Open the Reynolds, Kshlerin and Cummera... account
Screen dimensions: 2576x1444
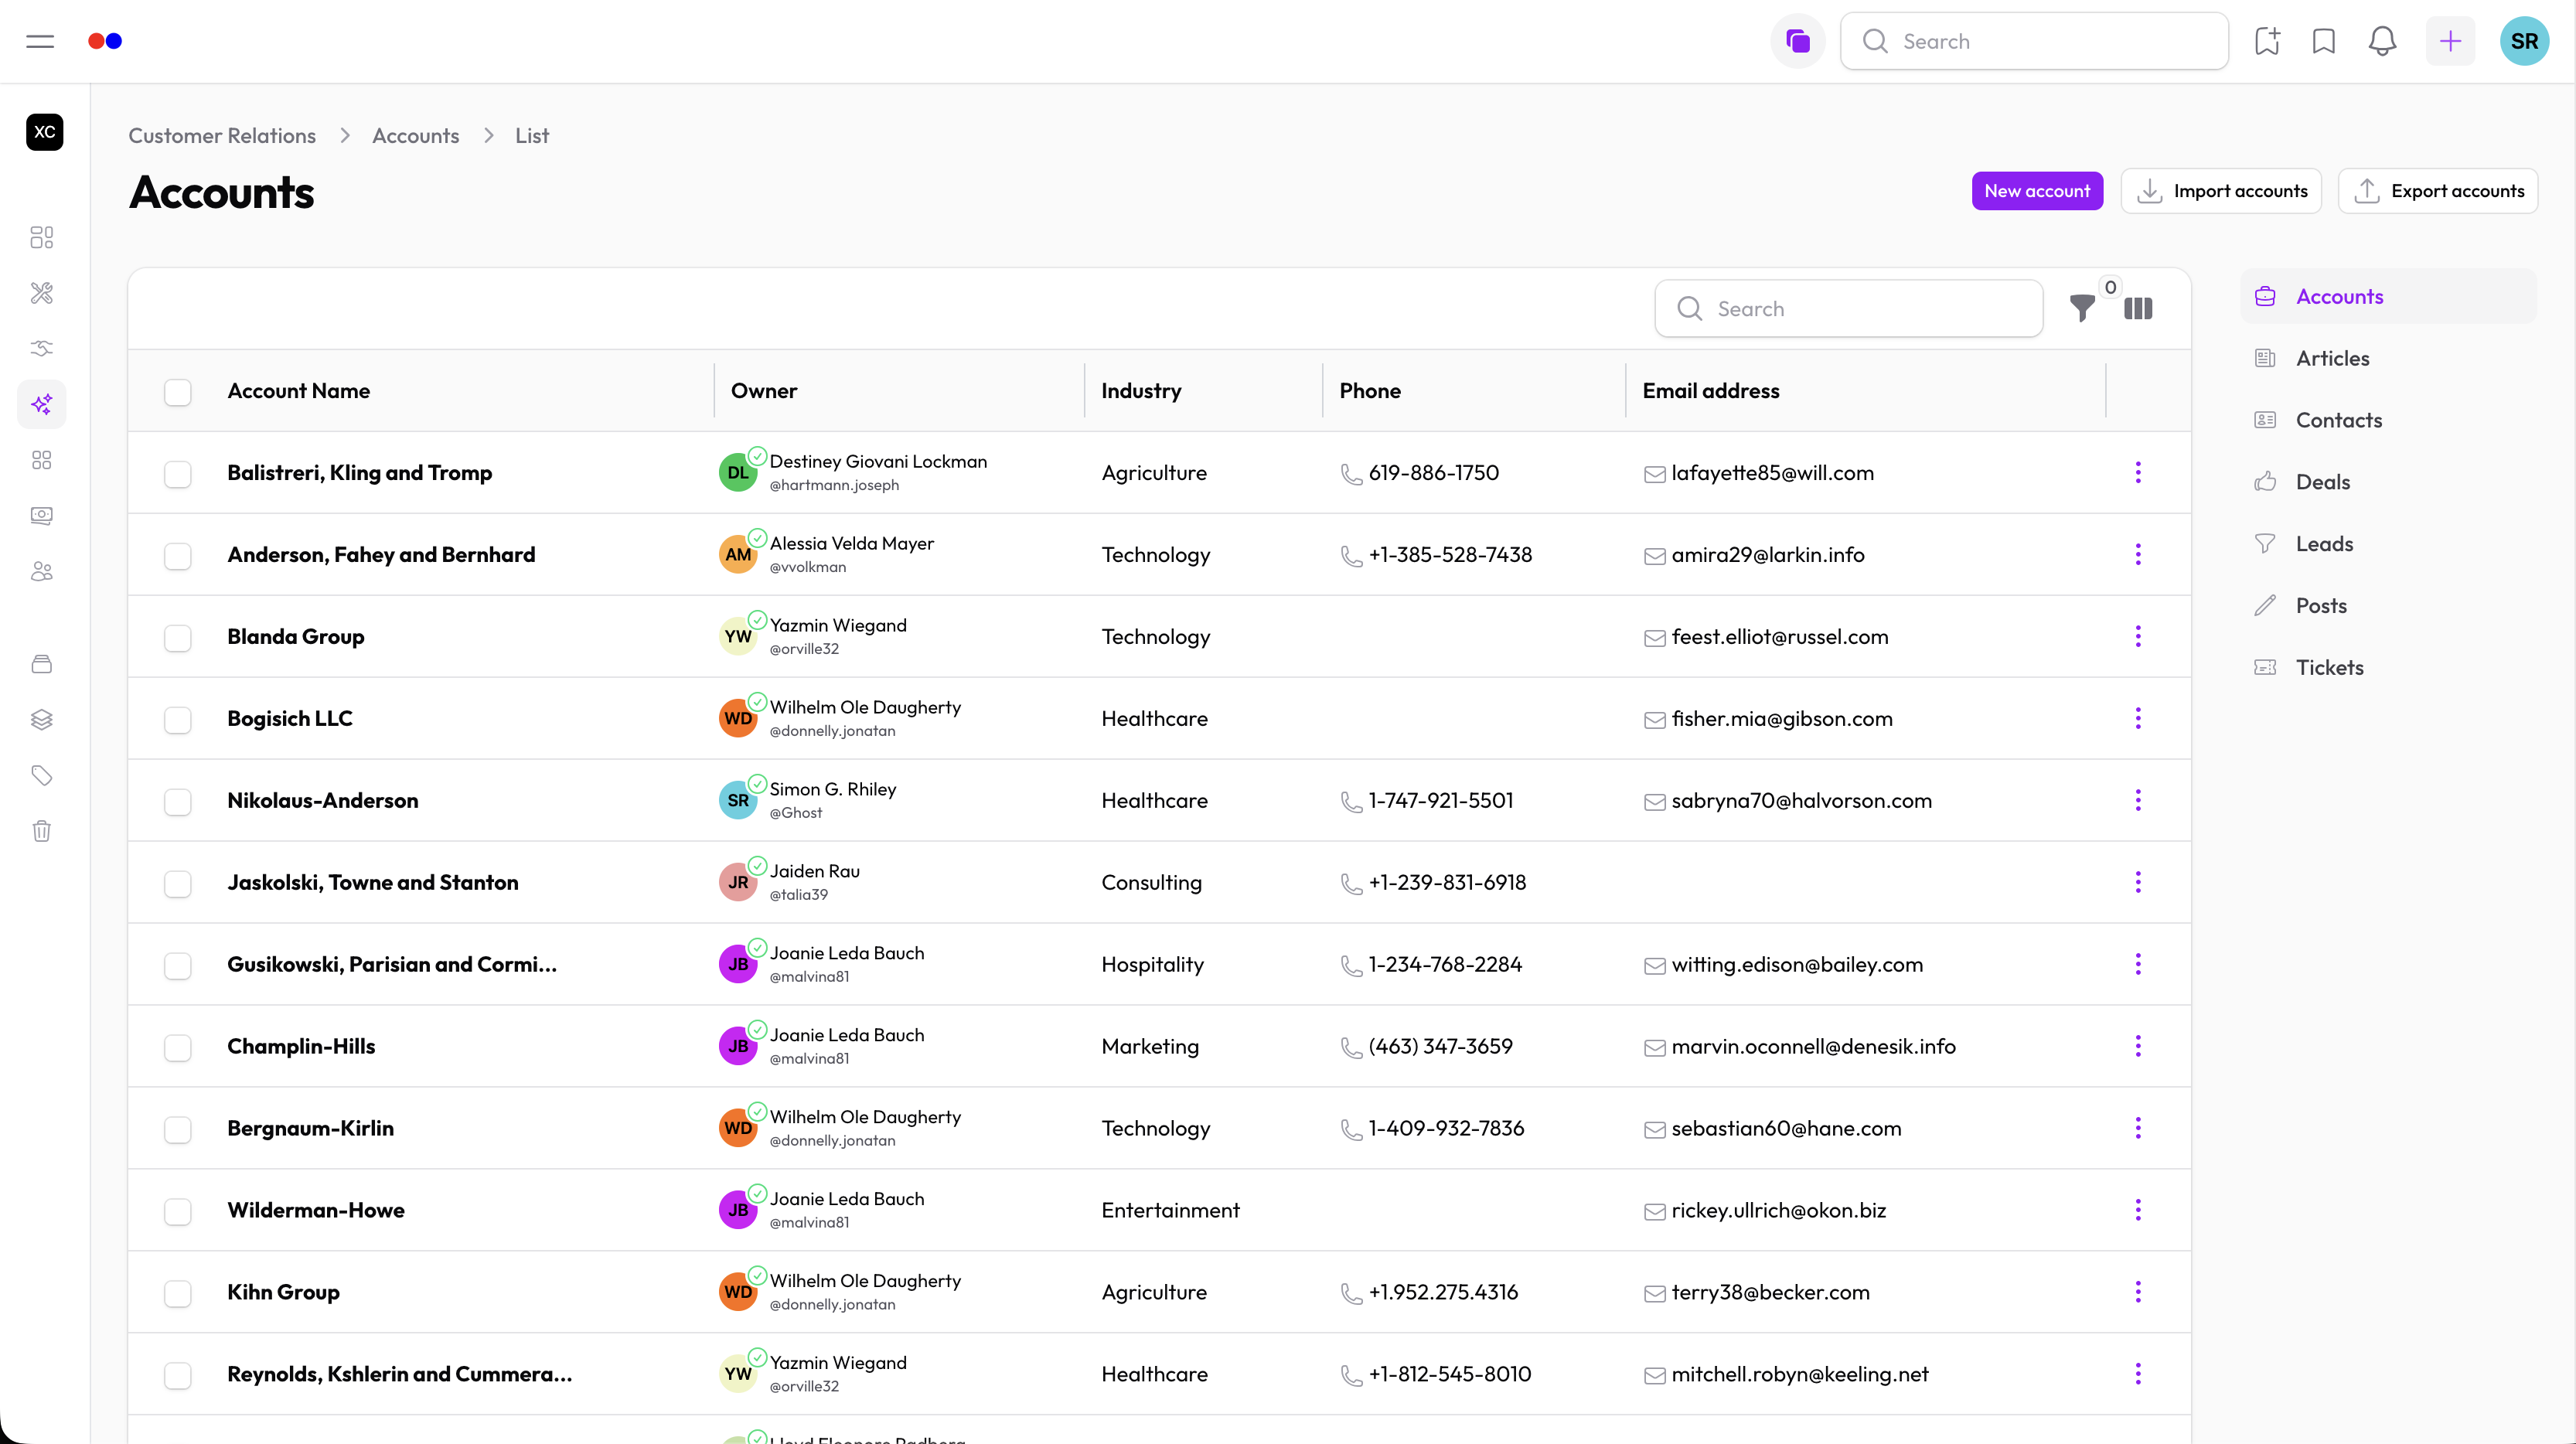pyautogui.click(x=399, y=1374)
